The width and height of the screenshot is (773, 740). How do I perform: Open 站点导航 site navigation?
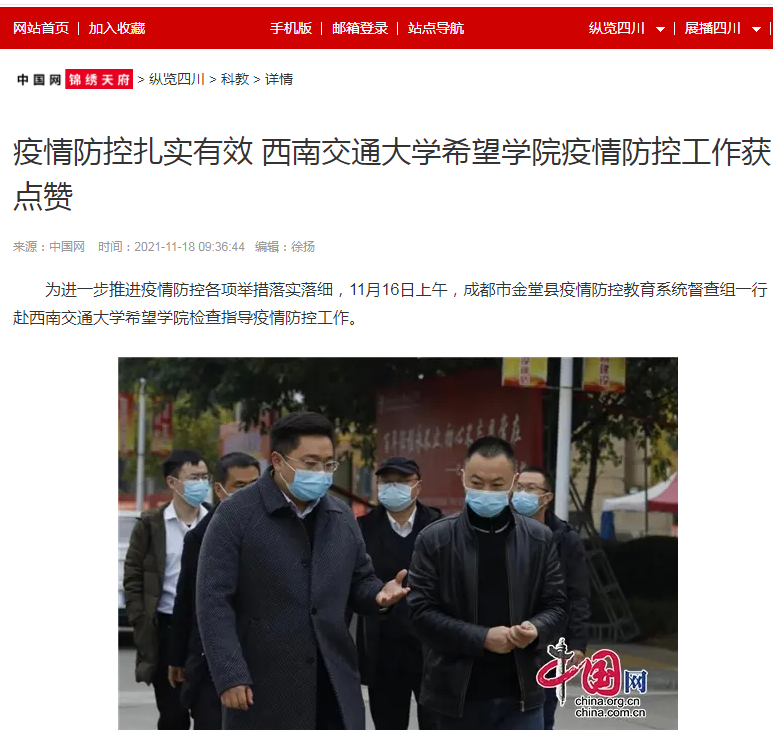[x=436, y=28]
